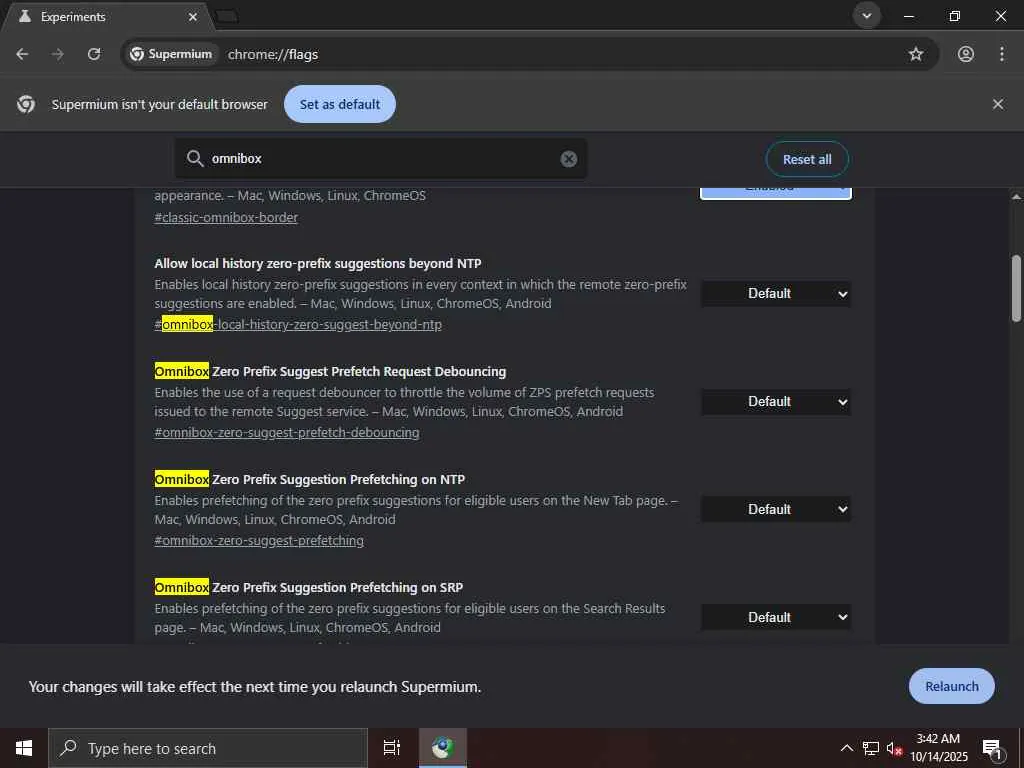Open dropdown for local history zero-prefix suggestions

point(776,294)
